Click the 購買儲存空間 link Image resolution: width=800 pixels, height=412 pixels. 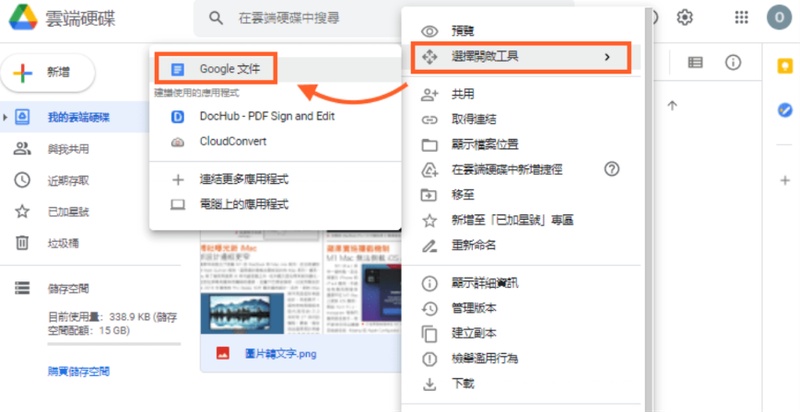tap(79, 371)
